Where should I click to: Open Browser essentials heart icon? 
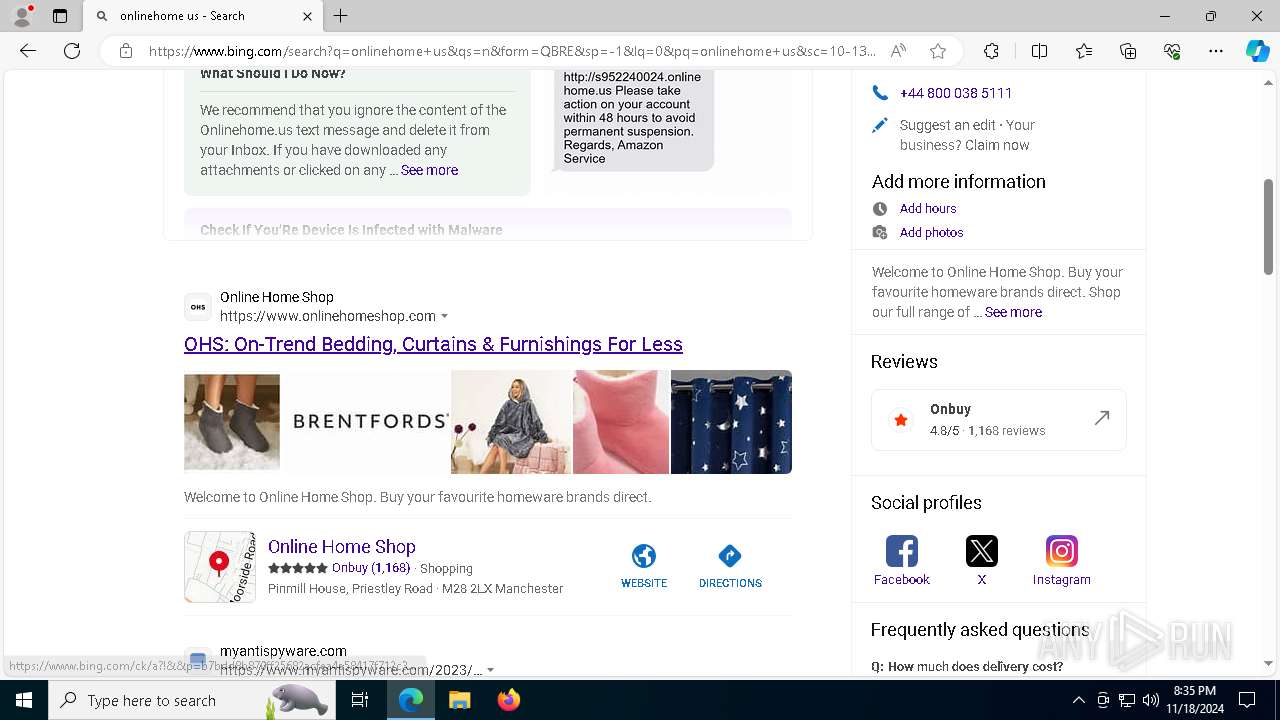(1172, 51)
